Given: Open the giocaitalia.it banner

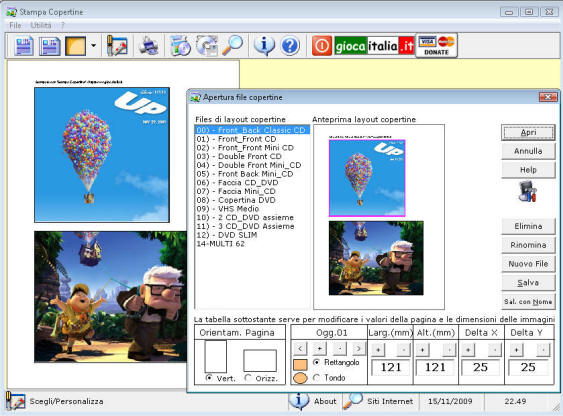Looking at the screenshot, I should [x=374, y=46].
